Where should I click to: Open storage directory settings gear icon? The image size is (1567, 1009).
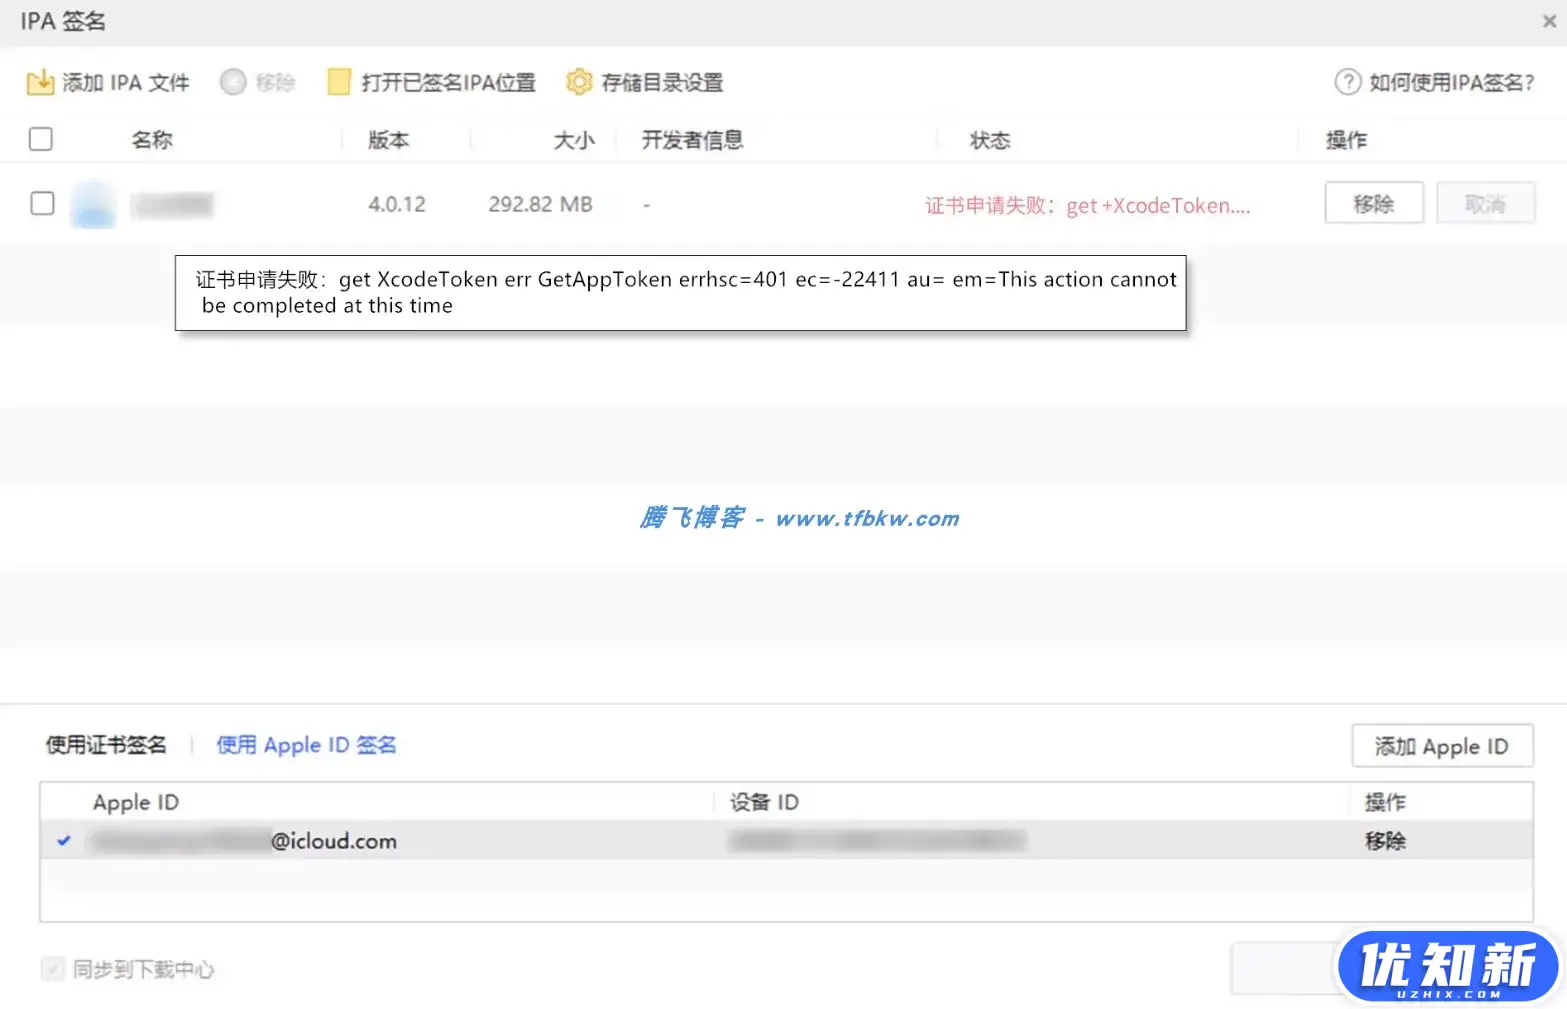pos(579,82)
